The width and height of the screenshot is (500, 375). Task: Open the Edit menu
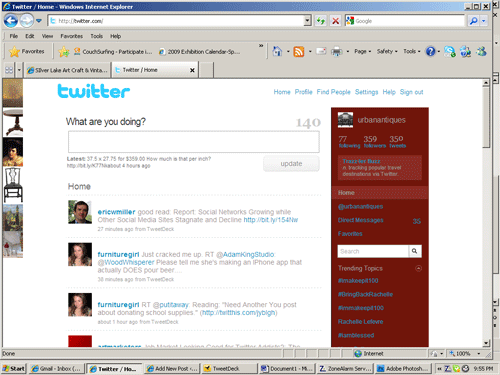point(30,36)
